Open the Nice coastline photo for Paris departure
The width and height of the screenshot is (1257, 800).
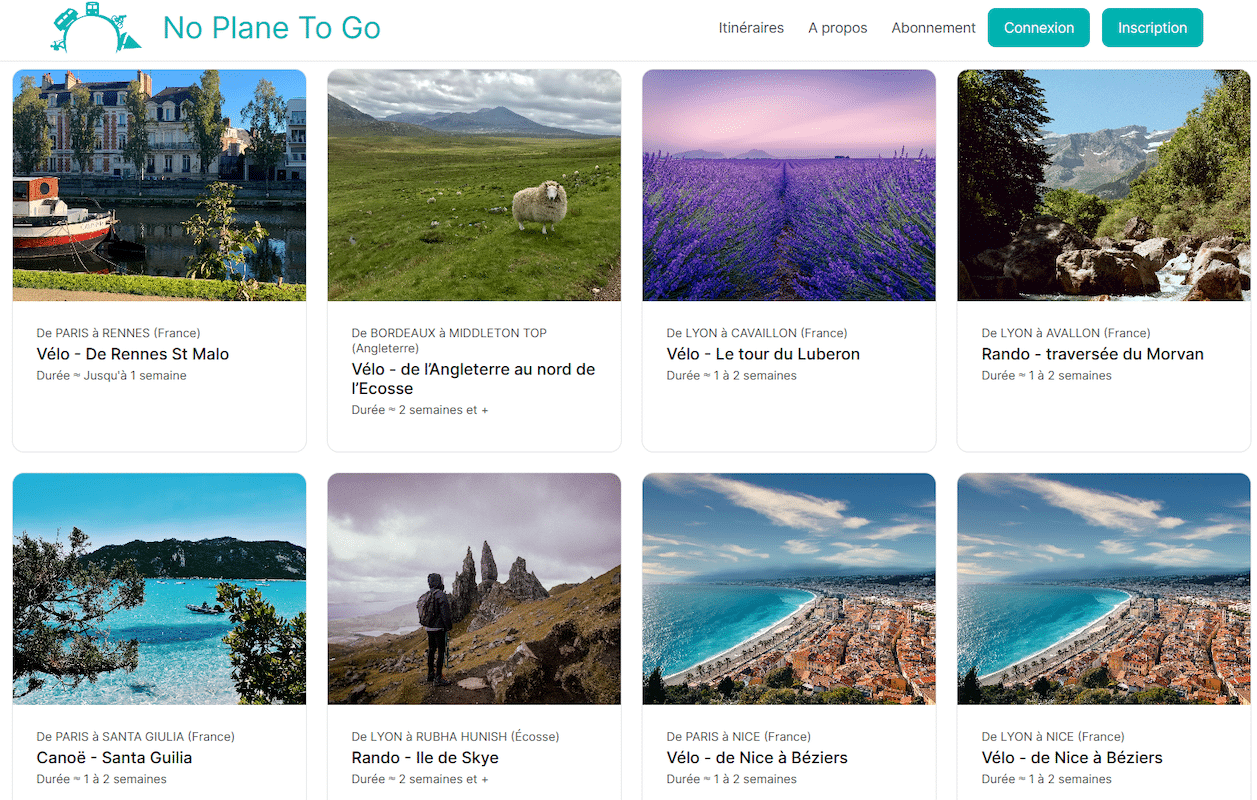tap(789, 589)
